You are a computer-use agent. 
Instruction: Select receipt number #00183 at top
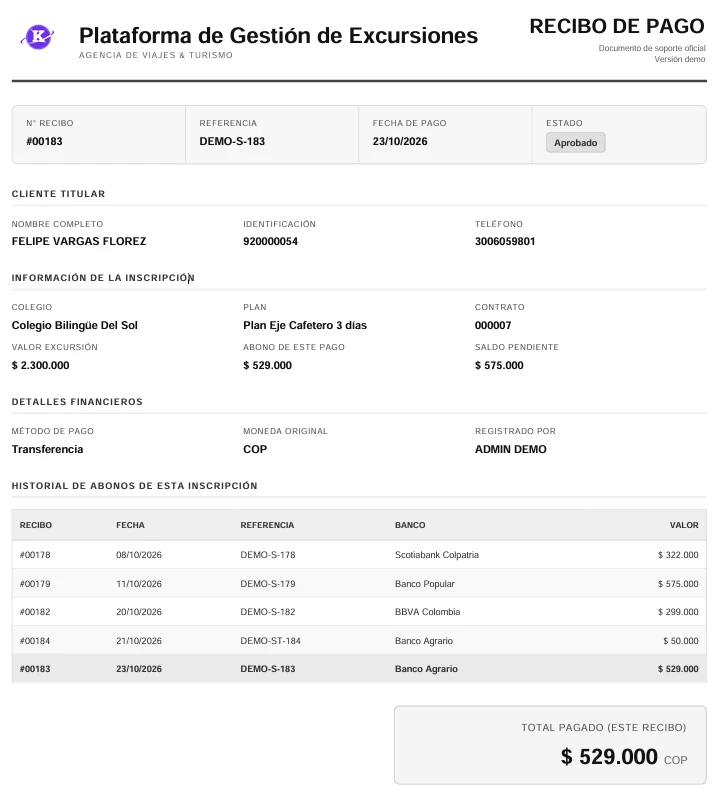coord(44,141)
